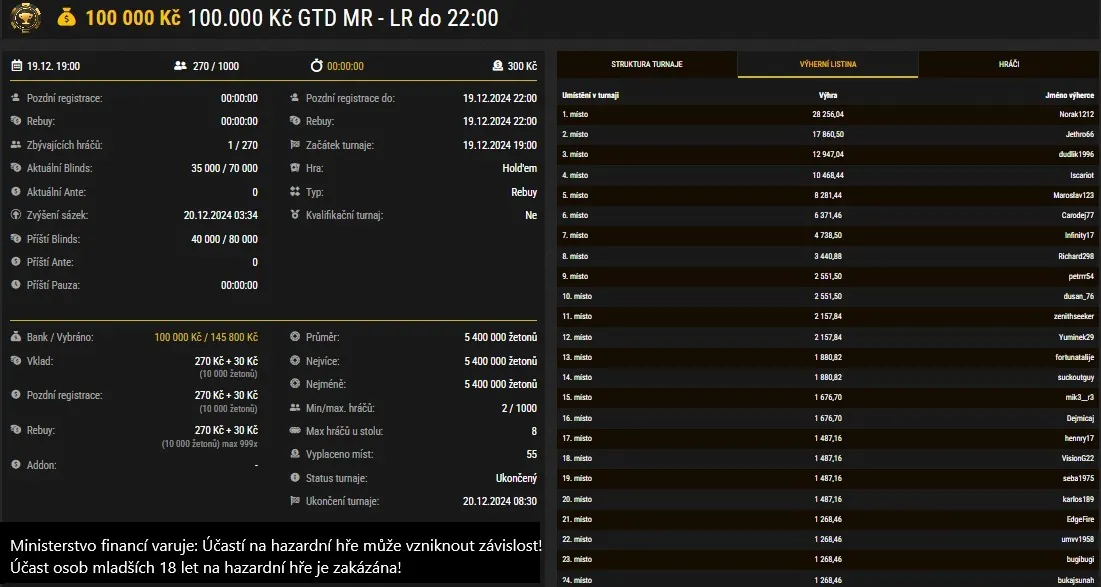Click the icon next to Max hráčů u stolu
The height and width of the screenshot is (587, 1101).
click(293, 431)
